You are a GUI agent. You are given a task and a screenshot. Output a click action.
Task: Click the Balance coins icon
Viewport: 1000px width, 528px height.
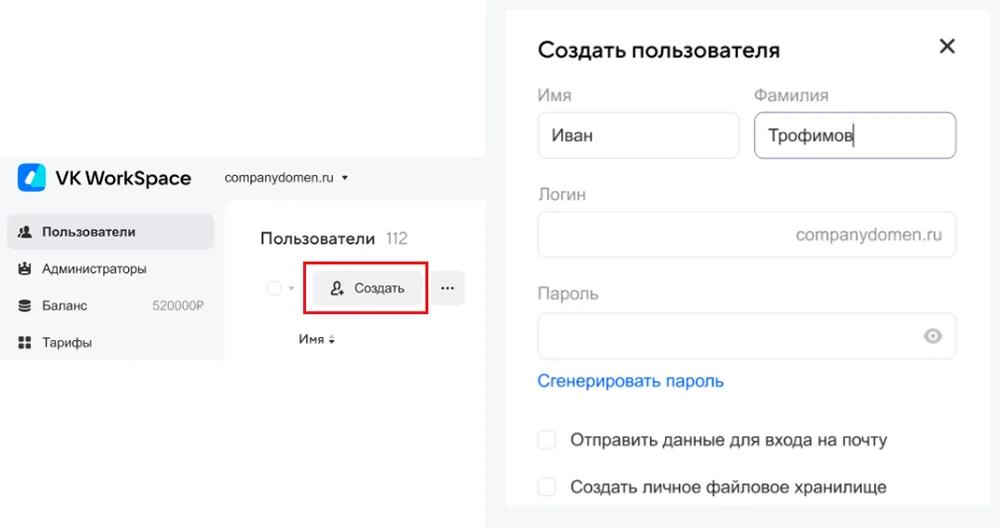pyautogui.click(x=25, y=306)
